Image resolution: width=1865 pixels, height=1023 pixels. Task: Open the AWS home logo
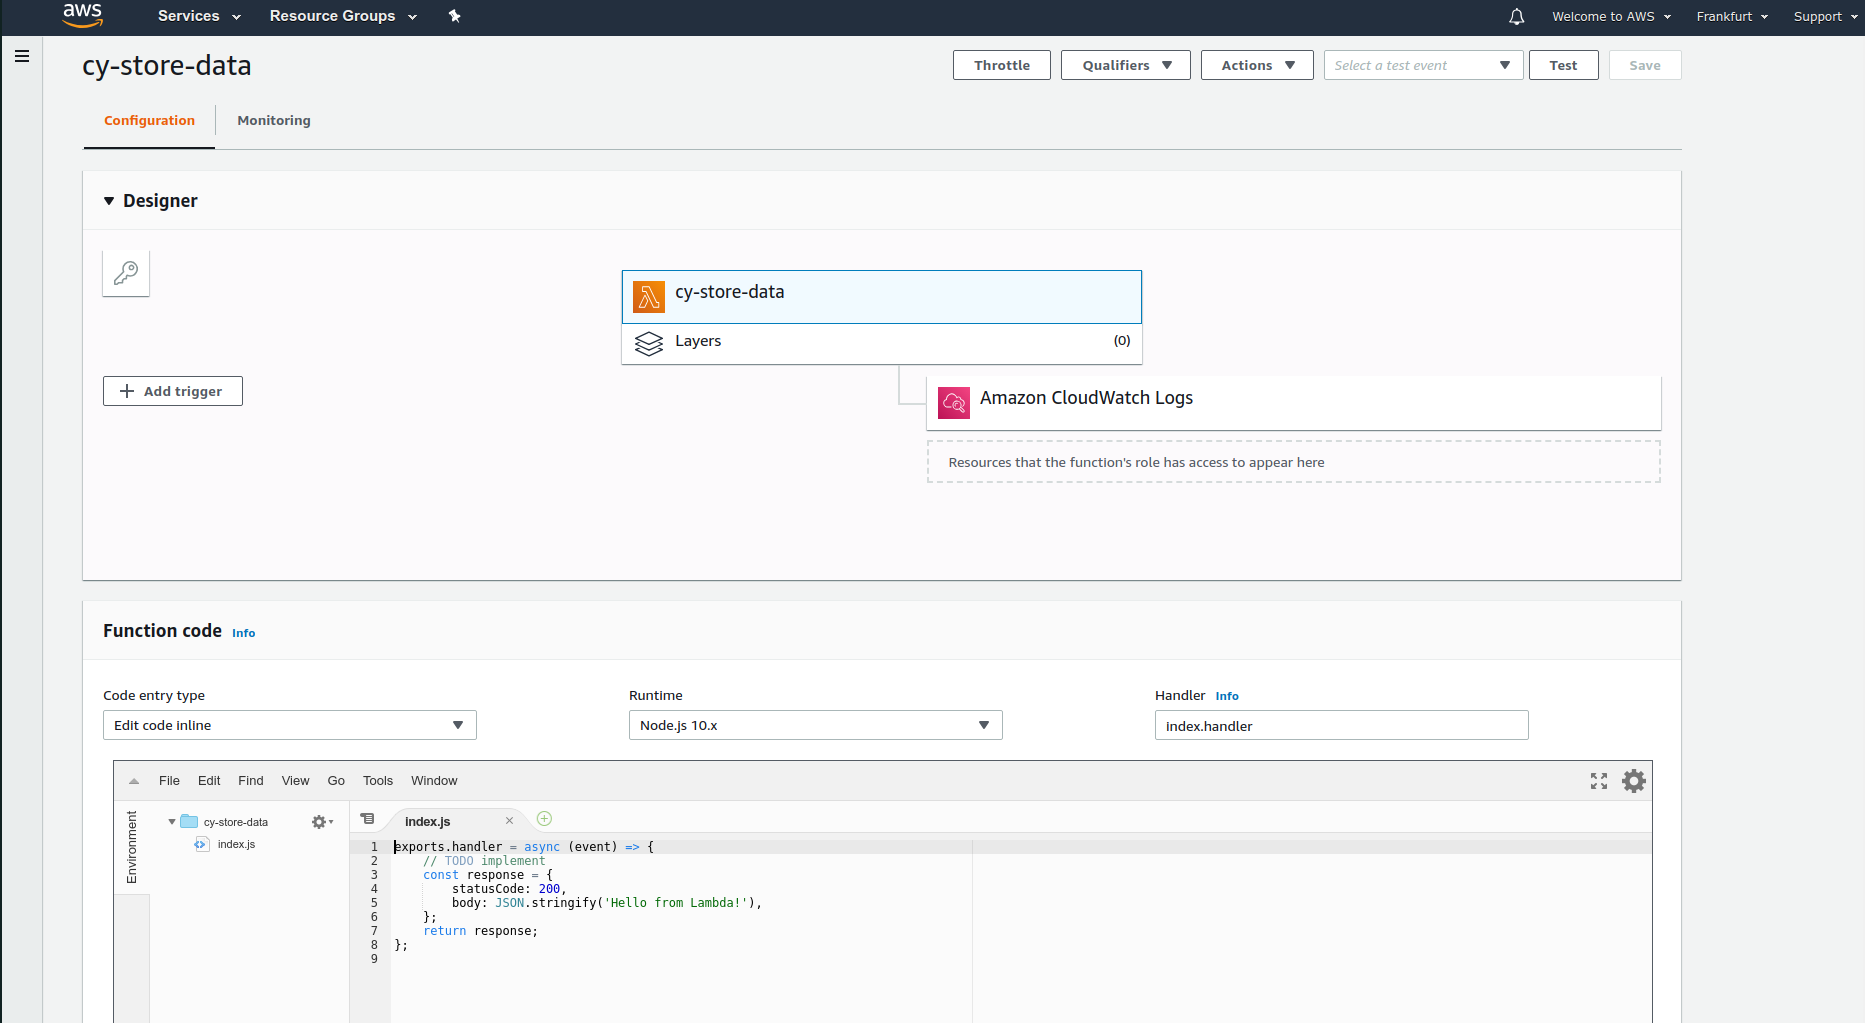82,15
